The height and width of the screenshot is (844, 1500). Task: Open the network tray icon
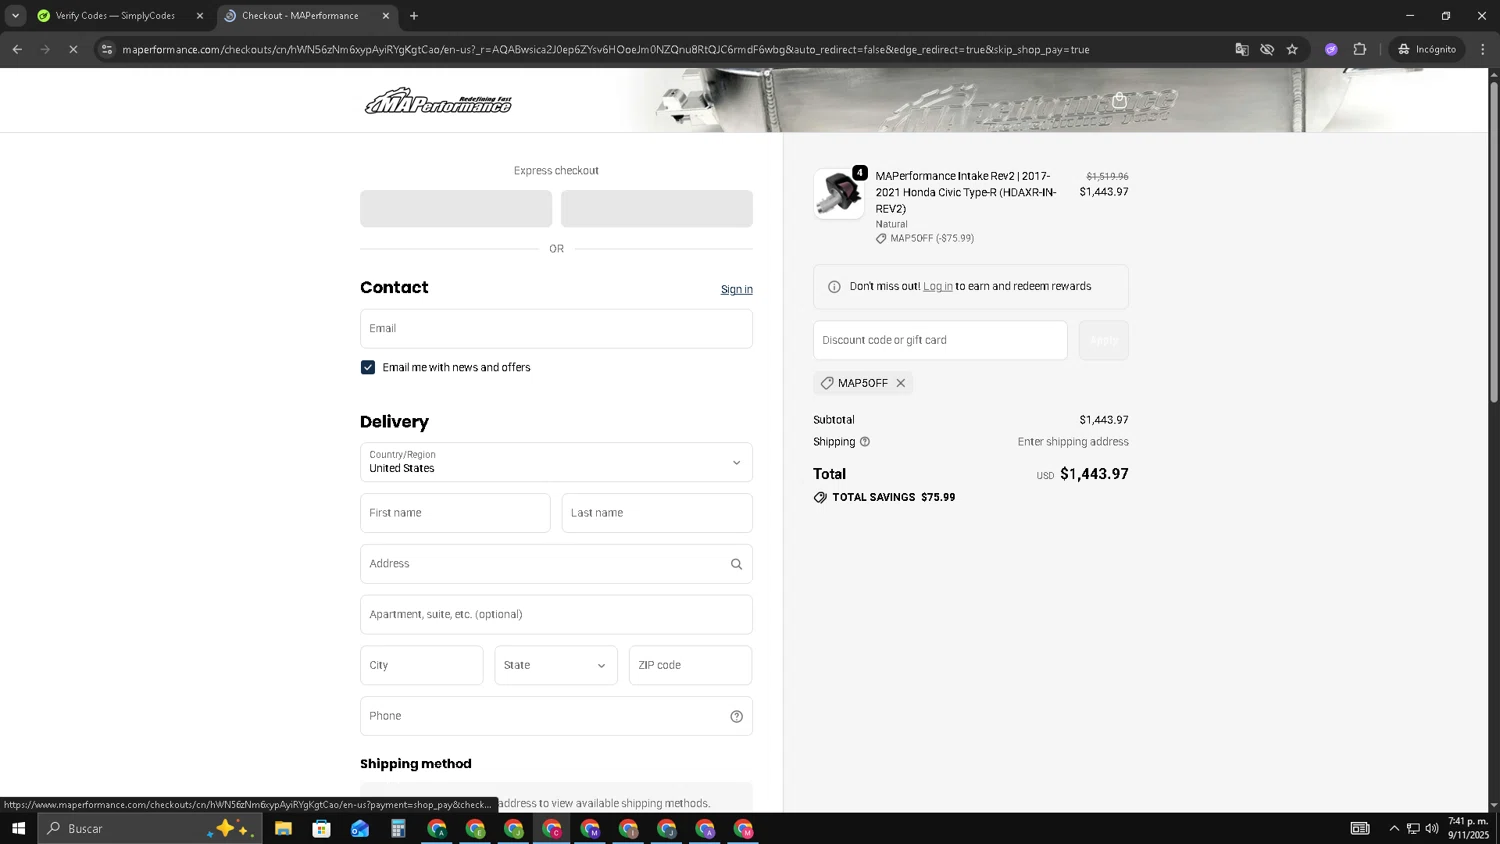click(x=1413, y=828)
